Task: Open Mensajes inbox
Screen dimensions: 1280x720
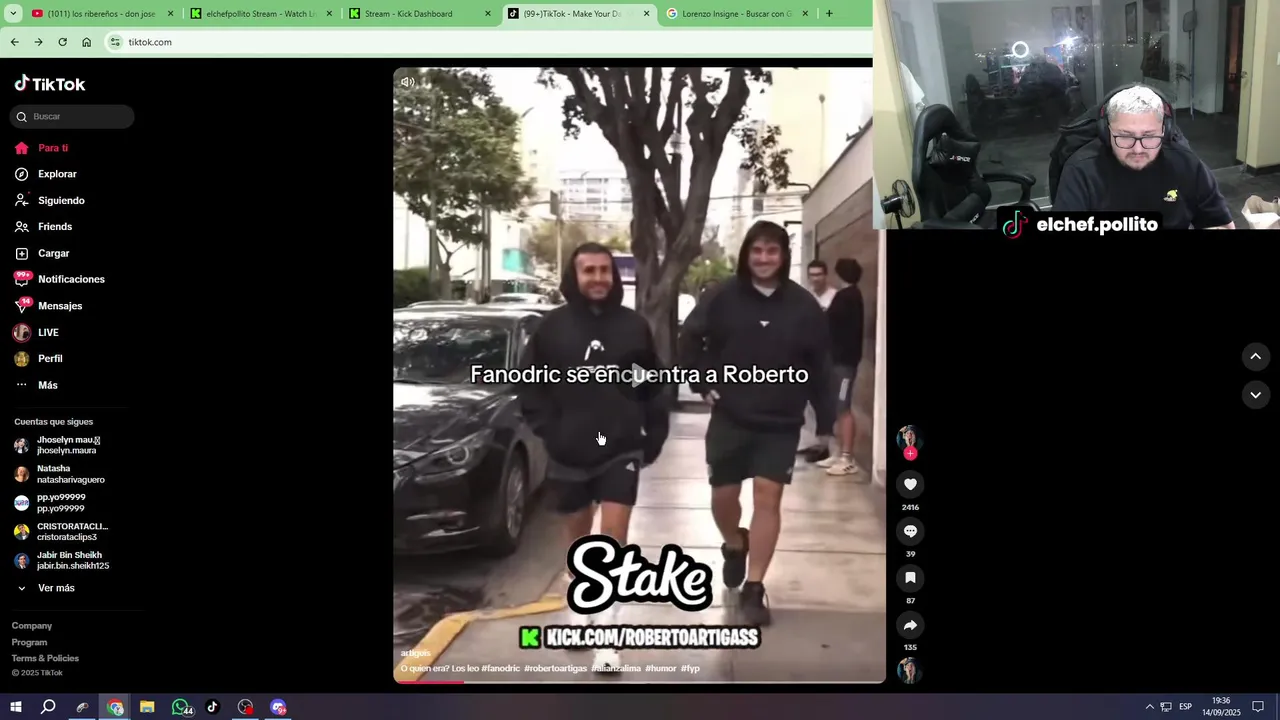Action: click(49, 306)
